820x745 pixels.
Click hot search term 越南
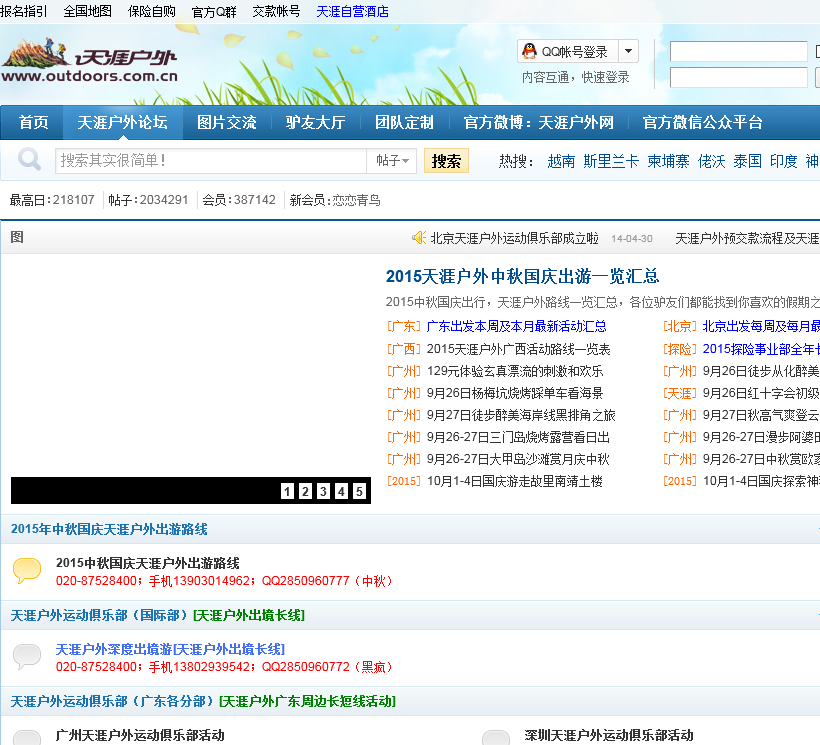coord(561,161)
